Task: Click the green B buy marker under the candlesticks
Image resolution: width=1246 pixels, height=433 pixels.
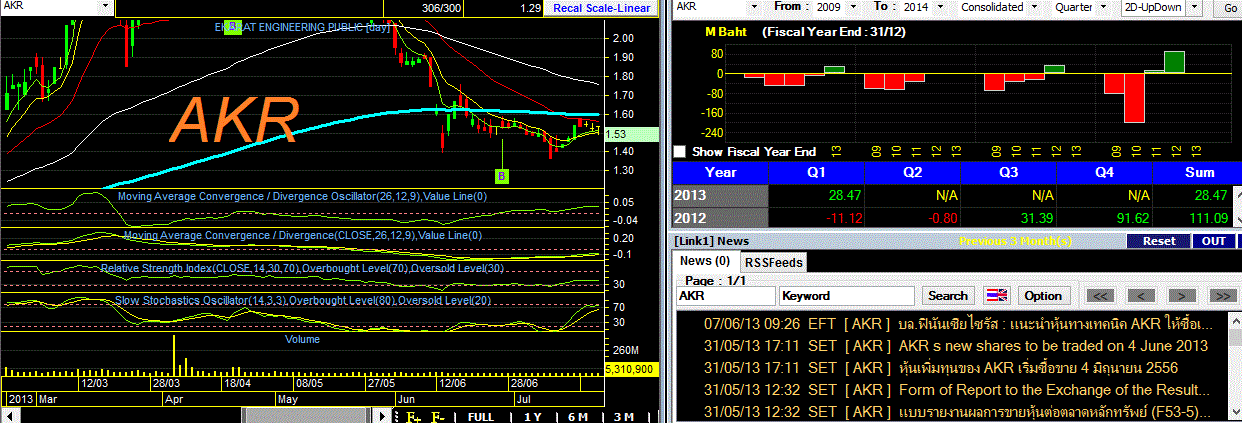Action: [x=501, y=176]
